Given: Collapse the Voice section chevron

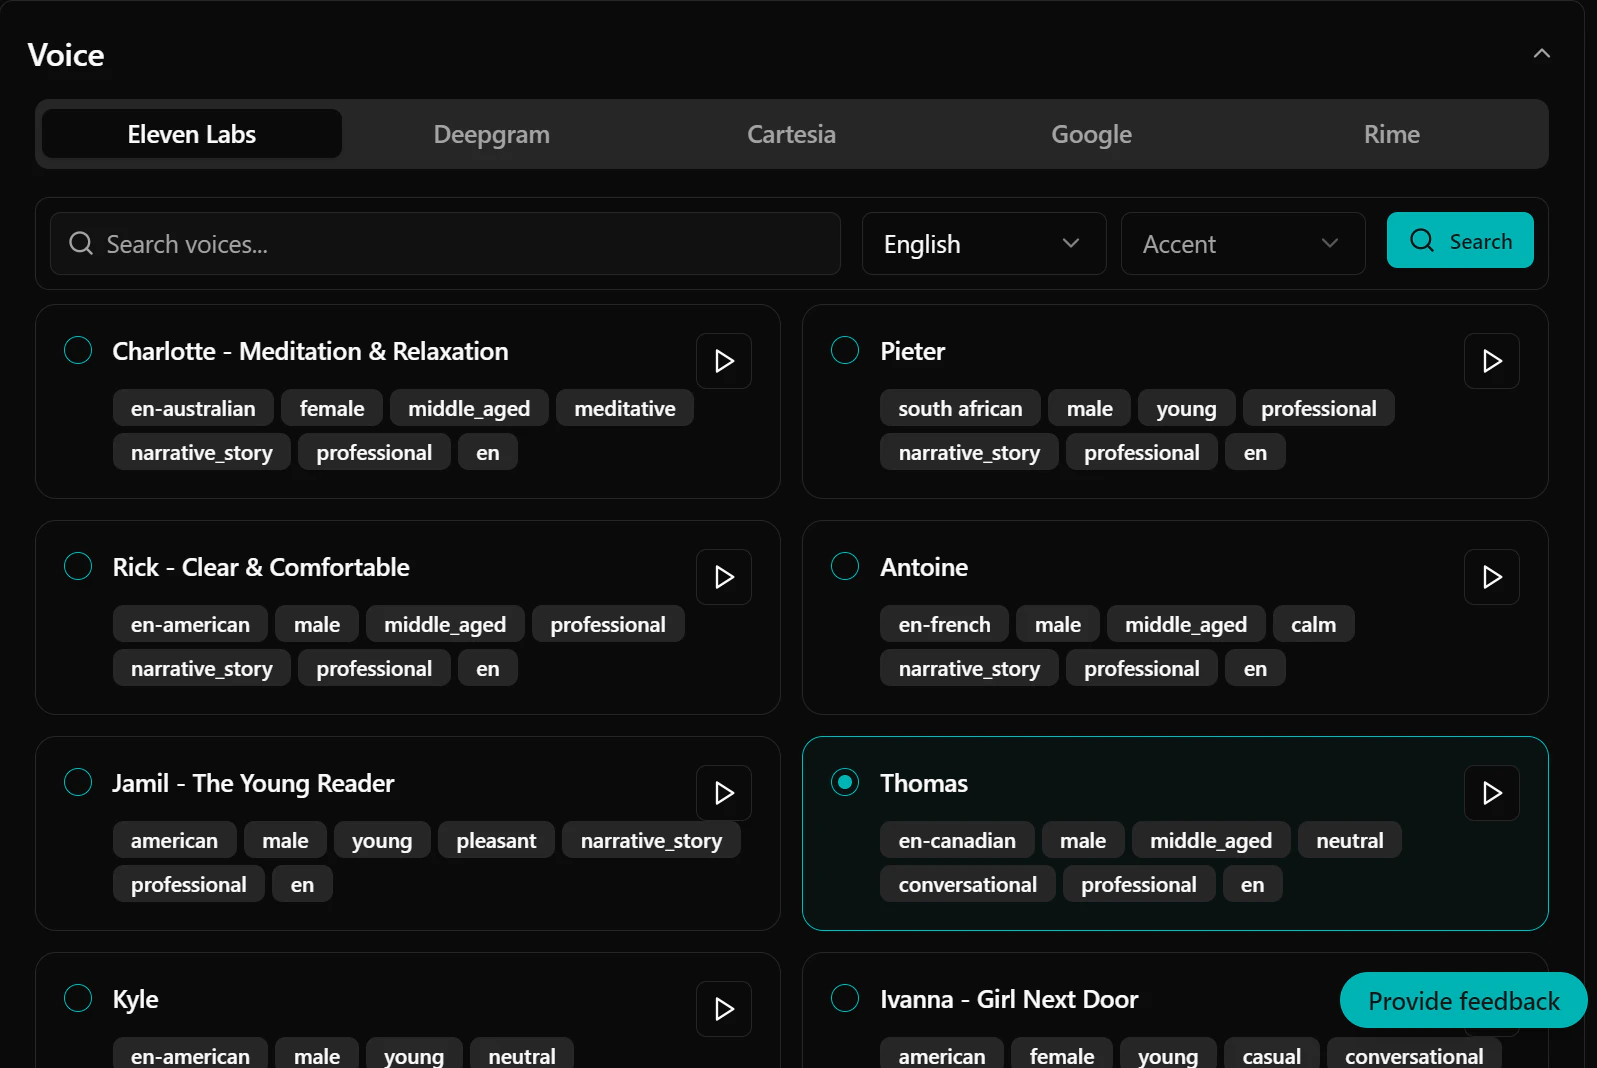Looking at the screenshot, I should (1541, 54).
